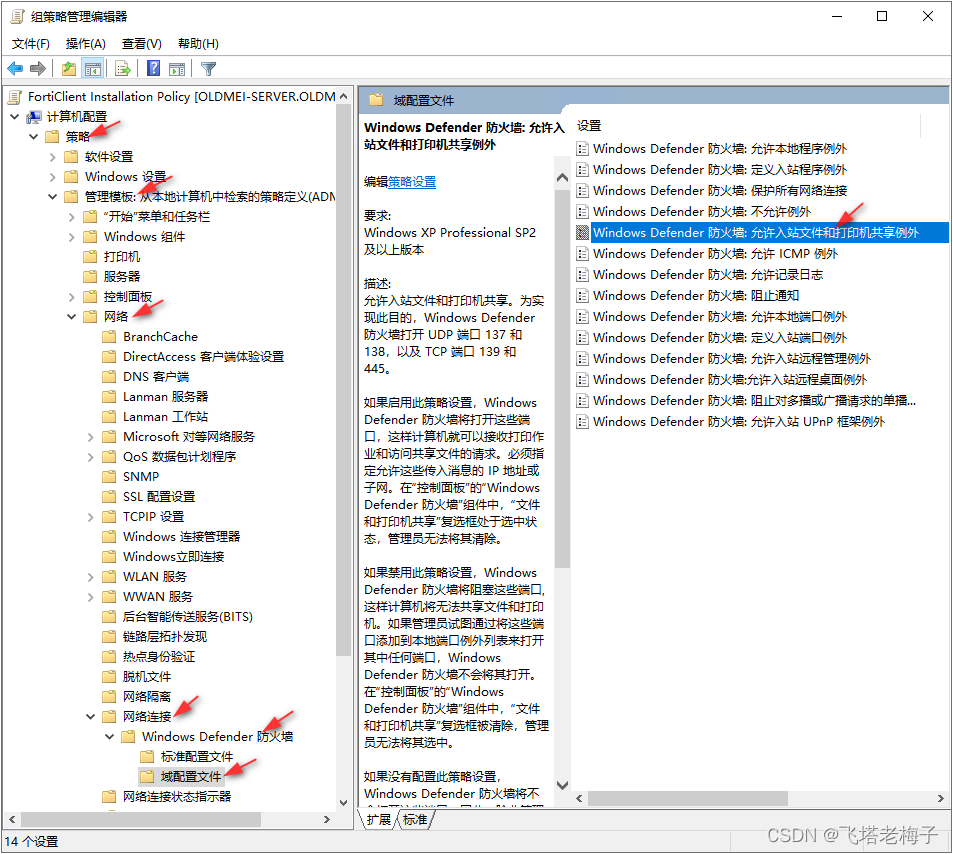Image resolution: width=953 pixels, height=854 pixels.
Task: Click tree pane vertical scrollbar thumb
Action: [343, 380]
